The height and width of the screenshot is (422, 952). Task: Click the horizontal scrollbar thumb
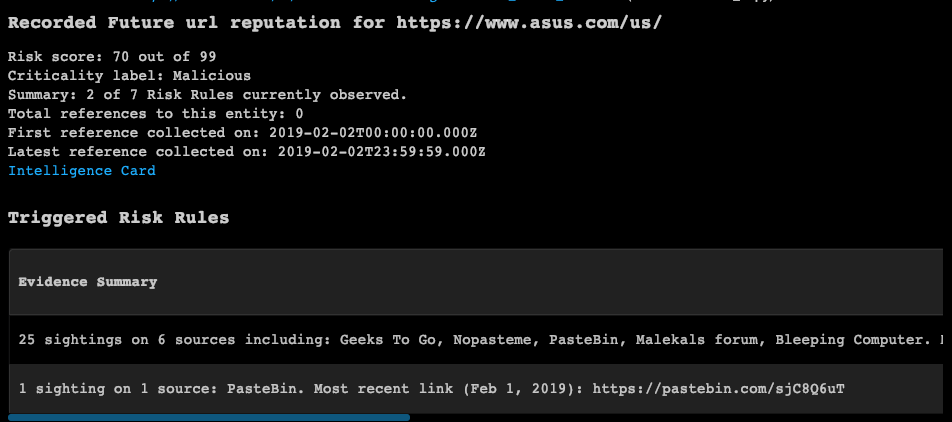tap(208, 417)
